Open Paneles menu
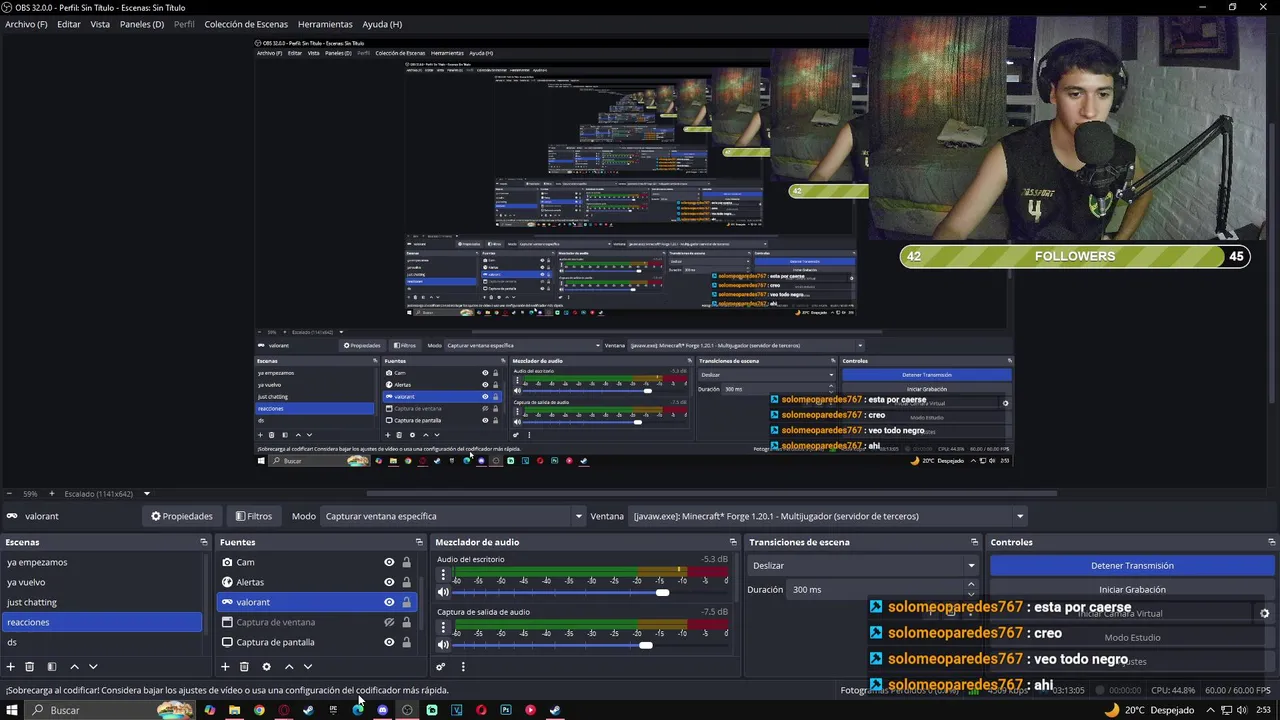This screenshot has width=1280, height=720. [x=142, y=24]
